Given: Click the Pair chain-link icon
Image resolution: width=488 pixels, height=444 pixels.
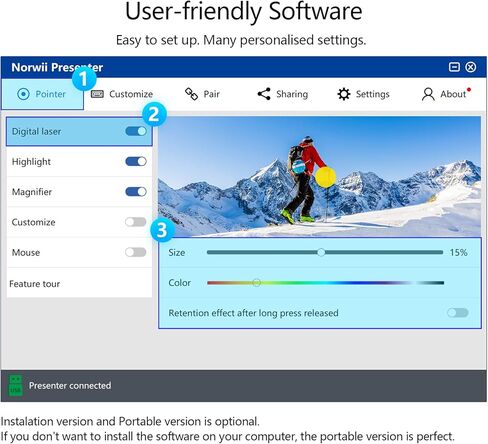Looking at the screenshot, I should coord(191,94).
